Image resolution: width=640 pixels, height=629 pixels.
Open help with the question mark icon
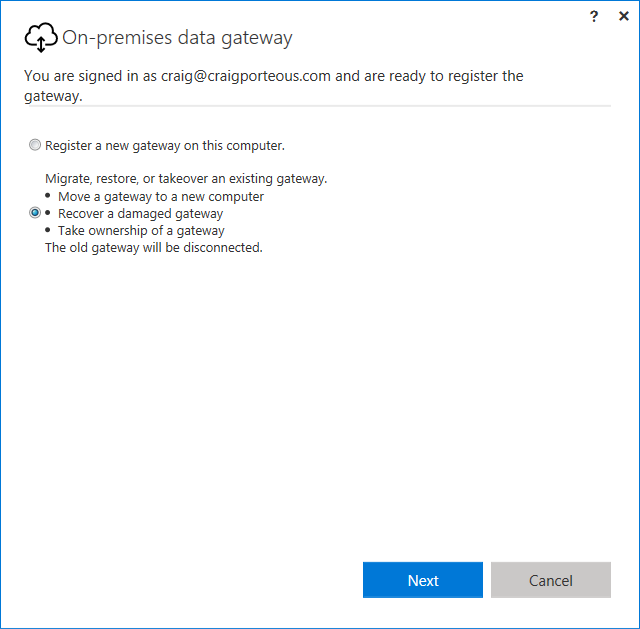click(x=596, y=16)
